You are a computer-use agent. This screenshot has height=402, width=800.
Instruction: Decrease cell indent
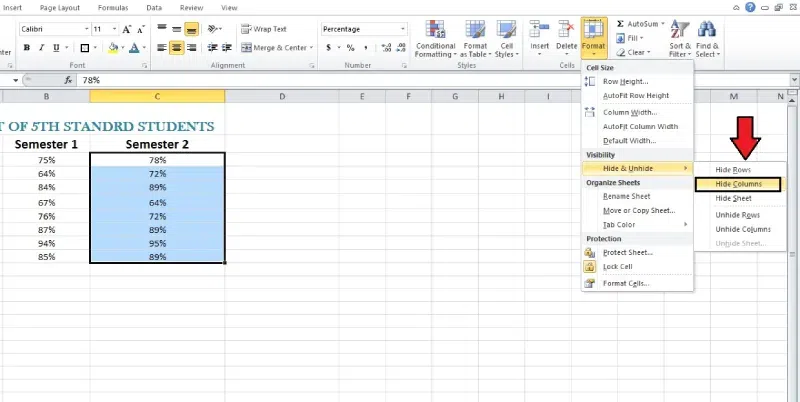pos(213,47)
